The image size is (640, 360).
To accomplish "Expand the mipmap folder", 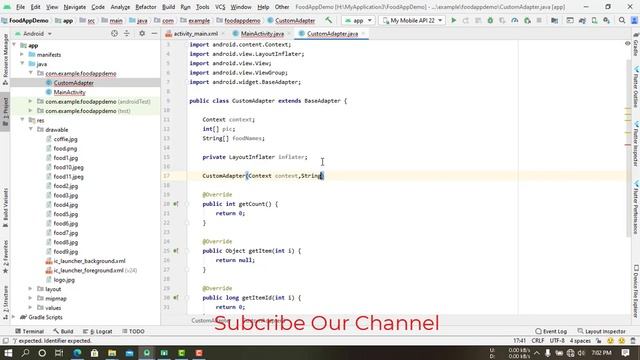I will click(x=31, y=298).
